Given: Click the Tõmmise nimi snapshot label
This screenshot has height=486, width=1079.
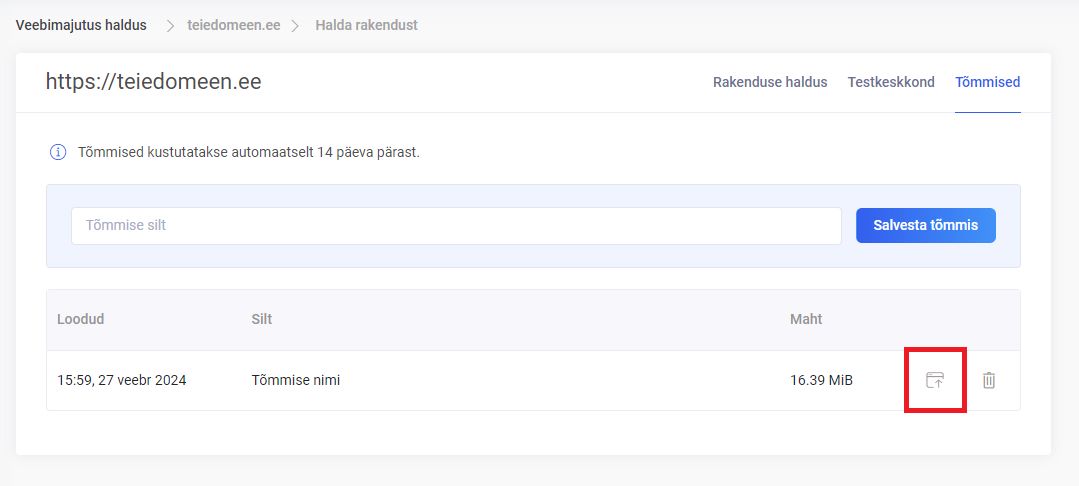Looking at the screenshot, I should 295,380.
